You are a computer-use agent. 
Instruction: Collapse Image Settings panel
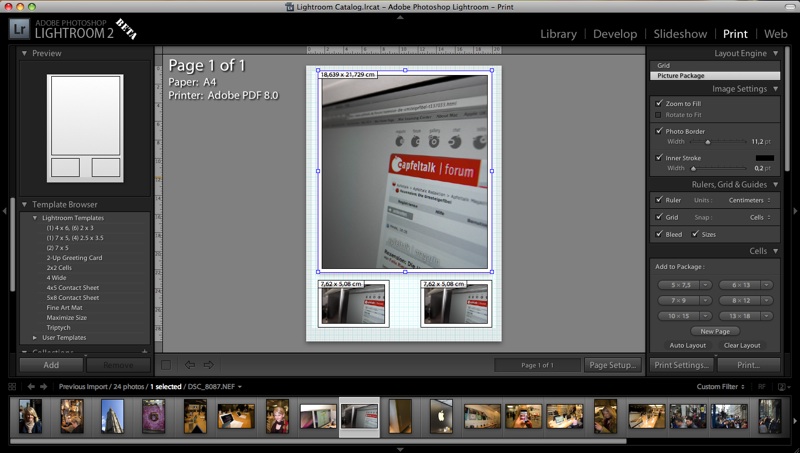(x=776, y=89)
